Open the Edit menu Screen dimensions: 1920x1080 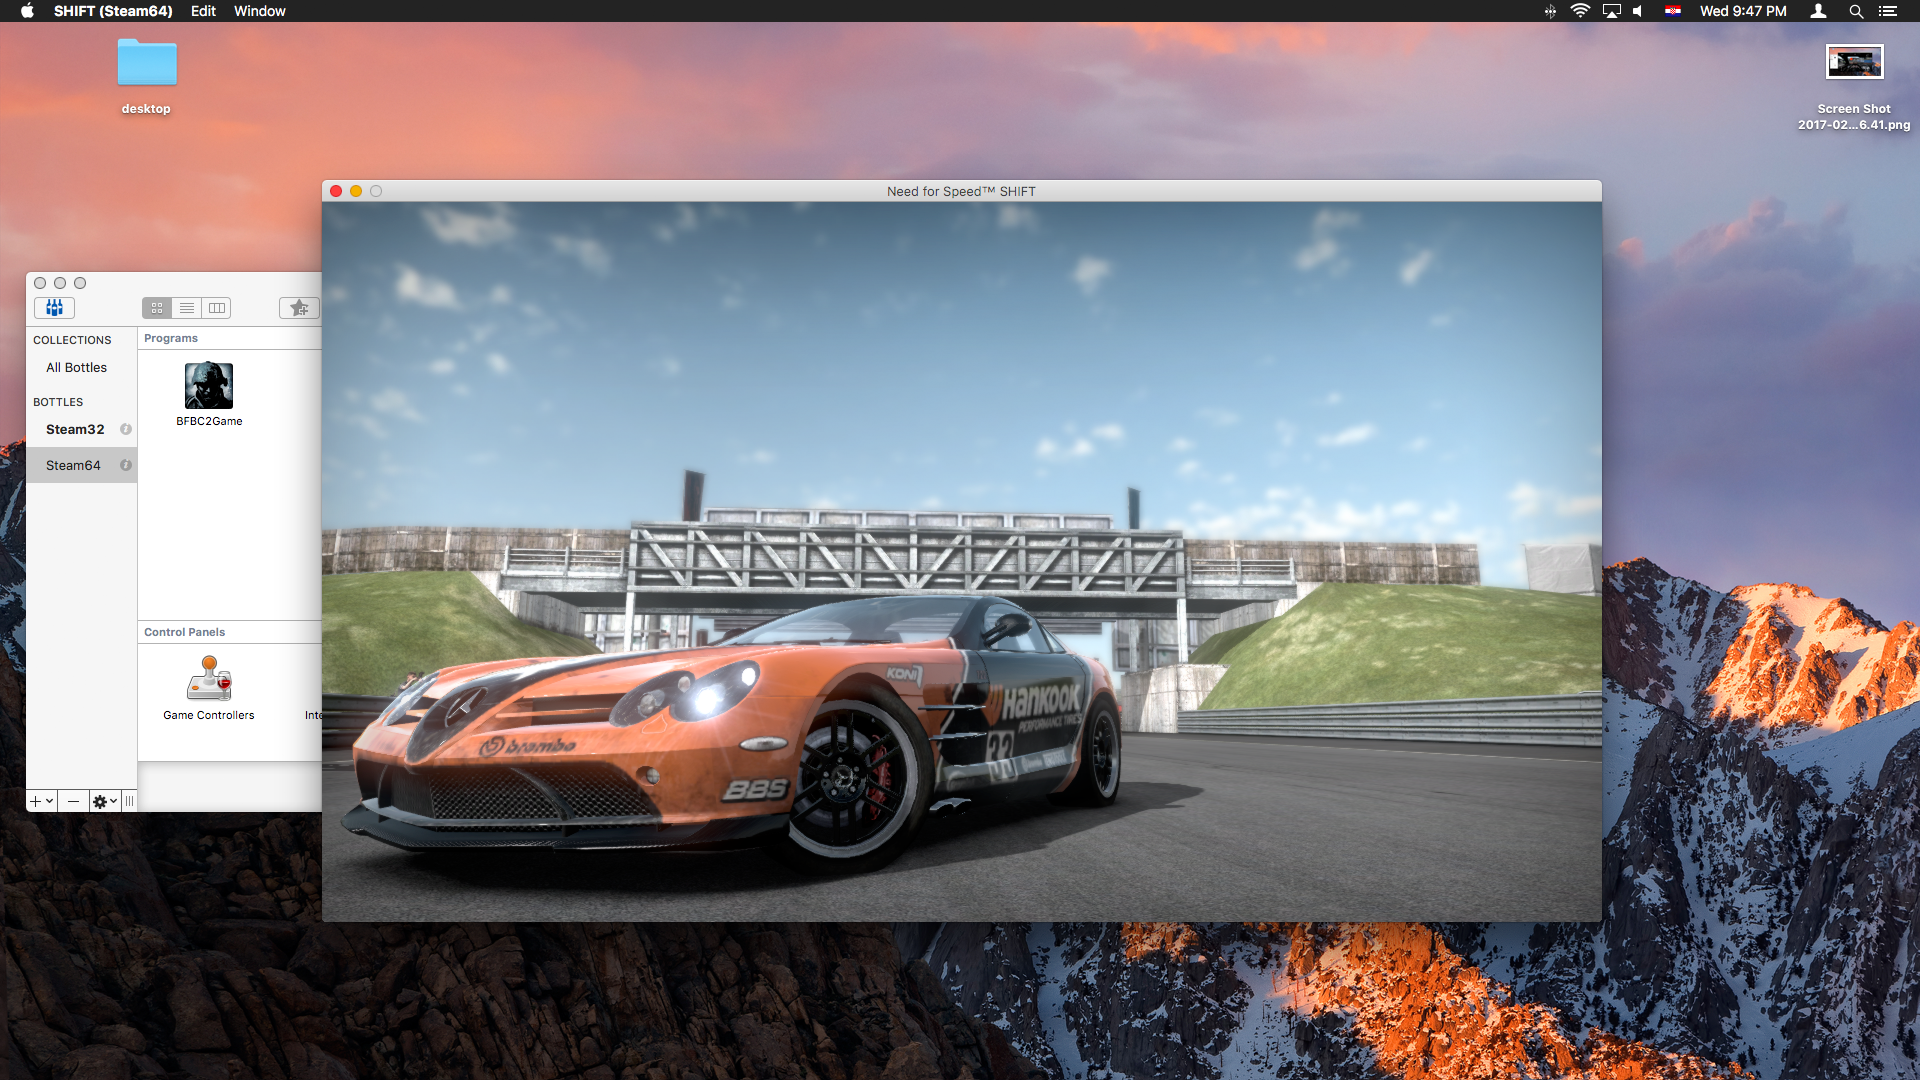tap(203, 11)
